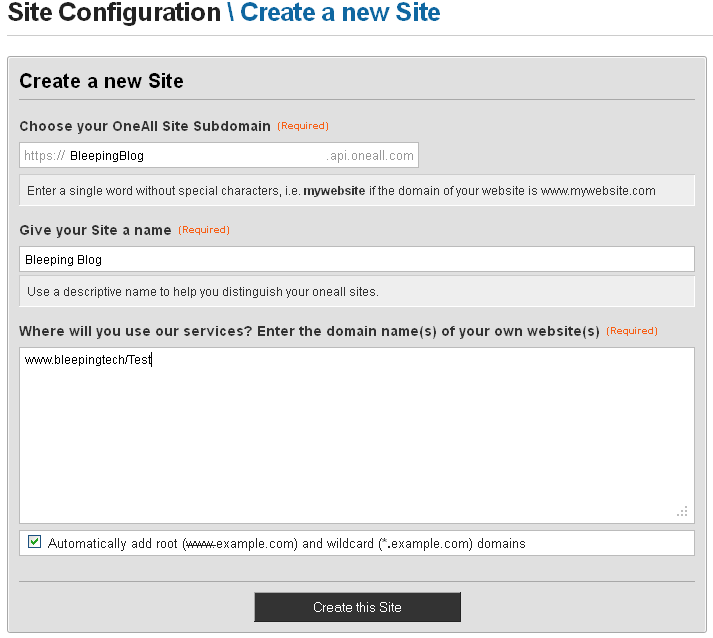Click the 'https://' prefix in the subdomain field

point(45,156)
